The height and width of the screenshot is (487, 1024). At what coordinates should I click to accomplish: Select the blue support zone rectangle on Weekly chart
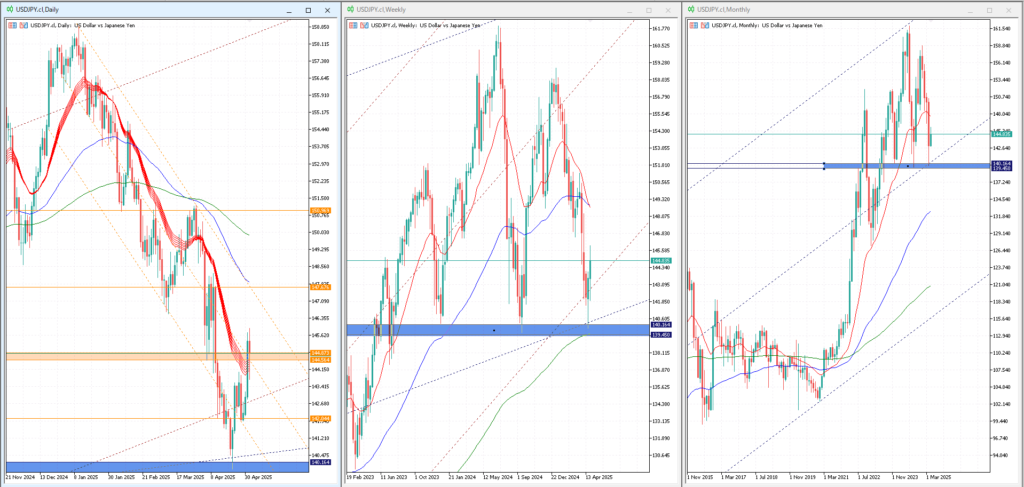point(498,330)
